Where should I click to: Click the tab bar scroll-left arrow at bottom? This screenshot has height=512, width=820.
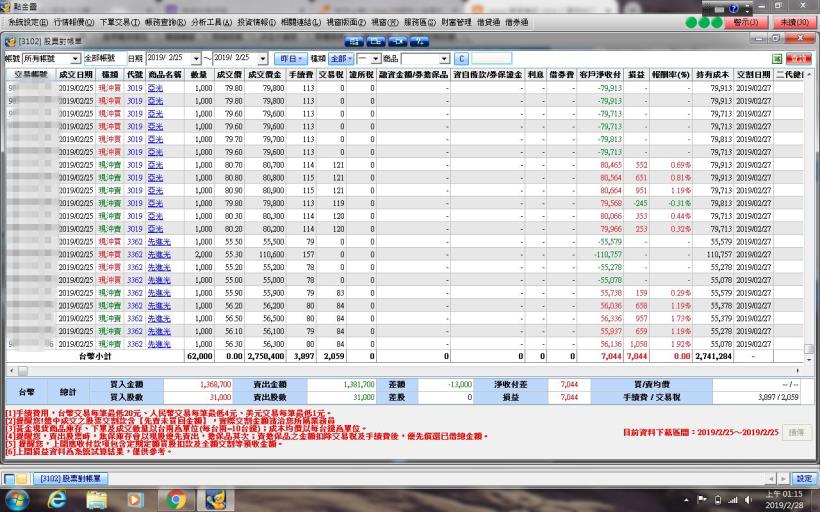(x=771, y=479)
